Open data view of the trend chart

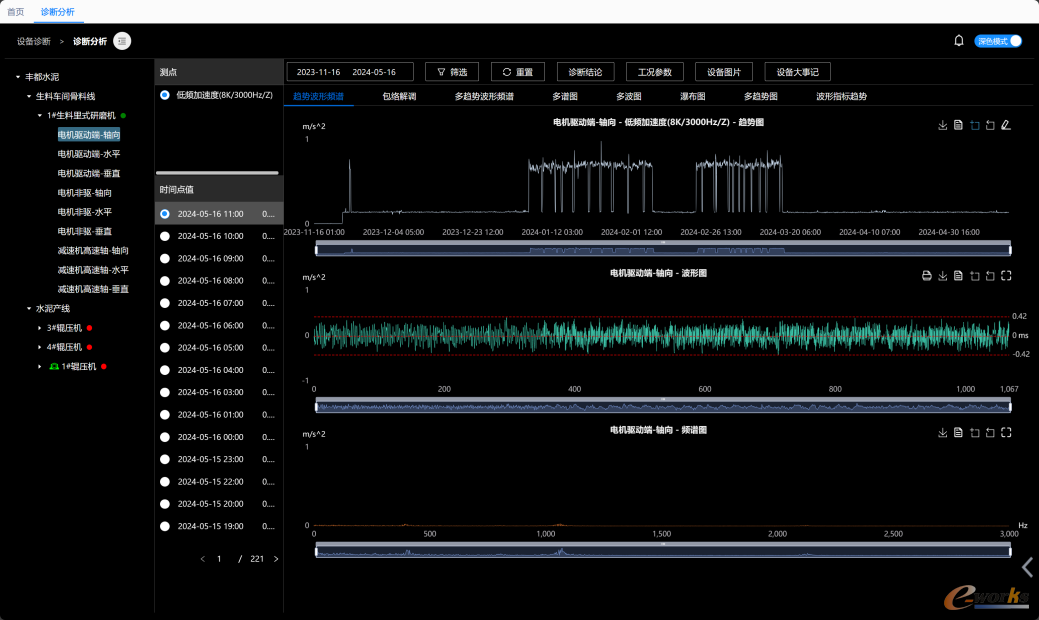[x=958, y=125]
